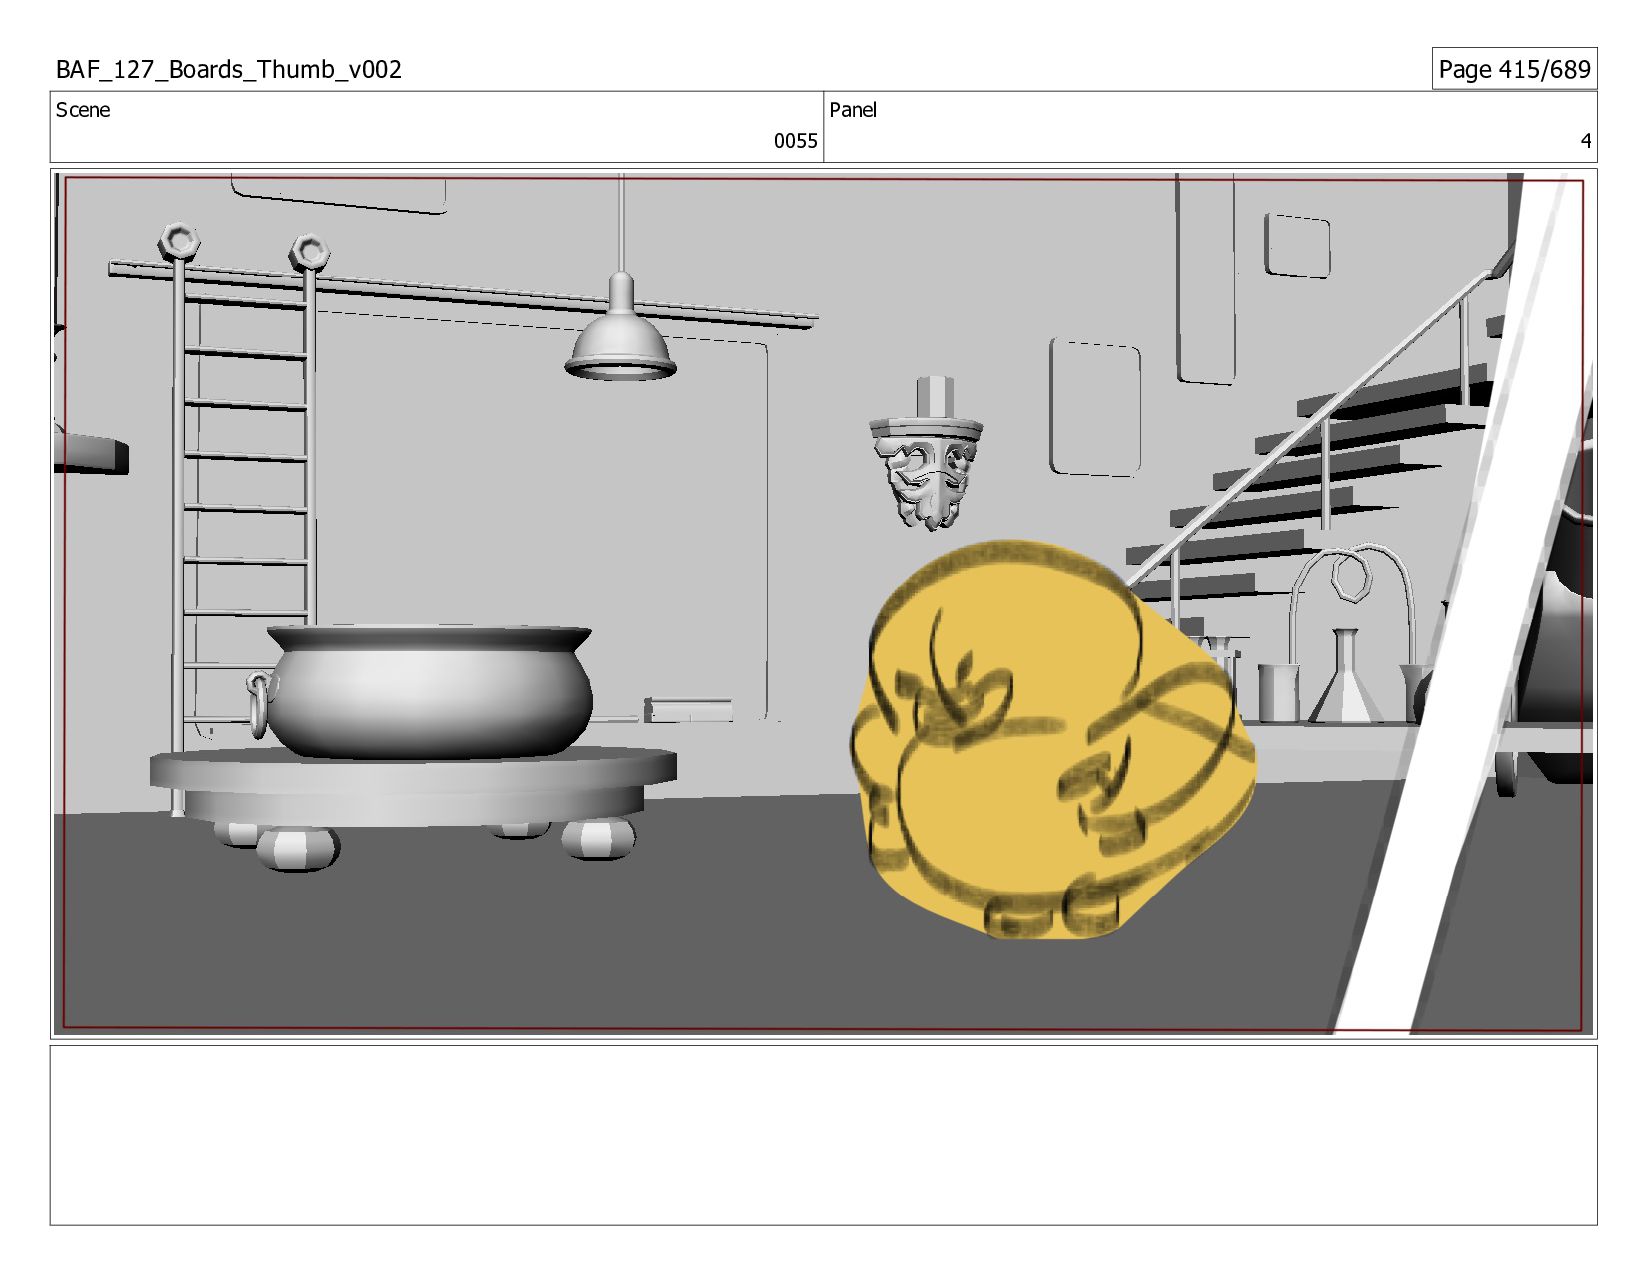Click the Page 415/689 indicator box
Image resolution: width=1650 pixels, height=1275 pixels.
pyautogui.click(x=1514, y=69)
